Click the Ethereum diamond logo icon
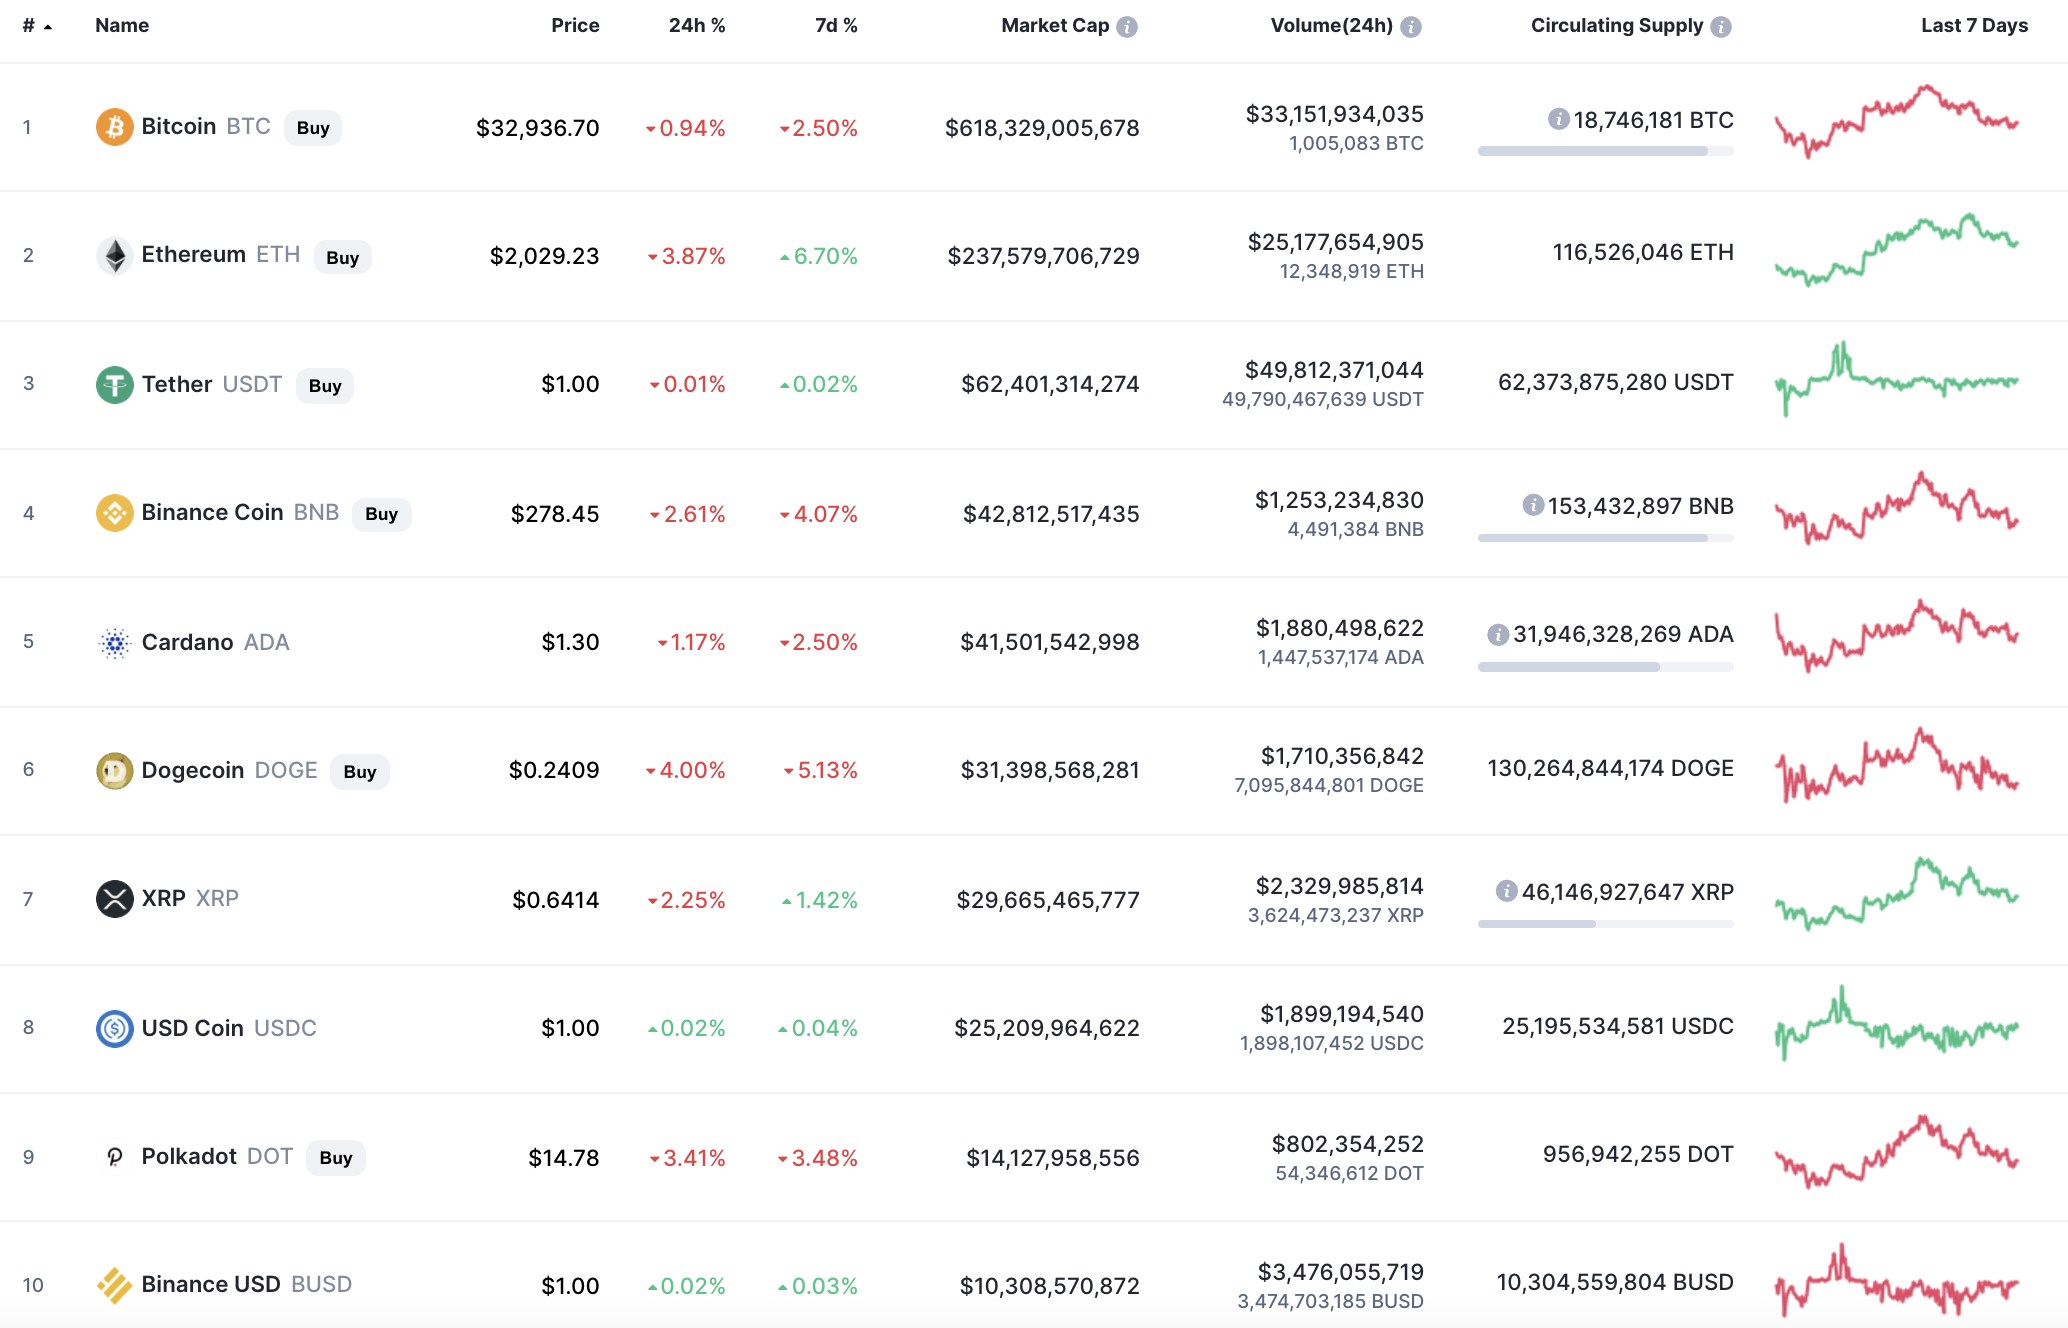2068x1328 pixels. coord(115,255)
